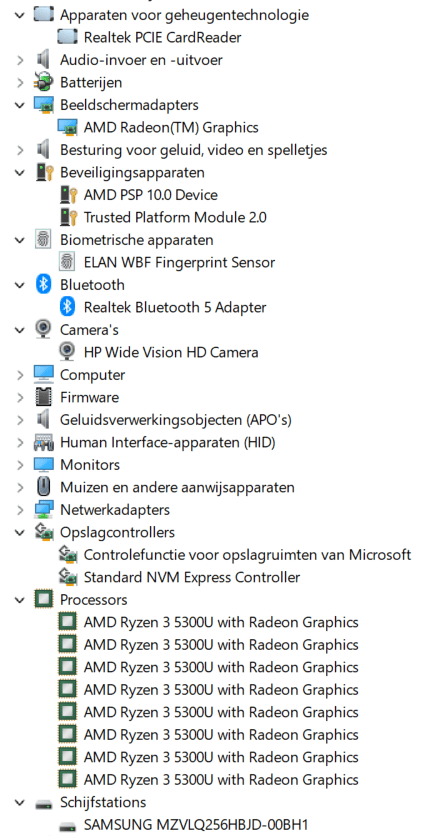The width and height of the screenshot is (445, 836).
Task: Expand the Audio-invoer en -uitvoer node
Action: (x=20, y=60)
